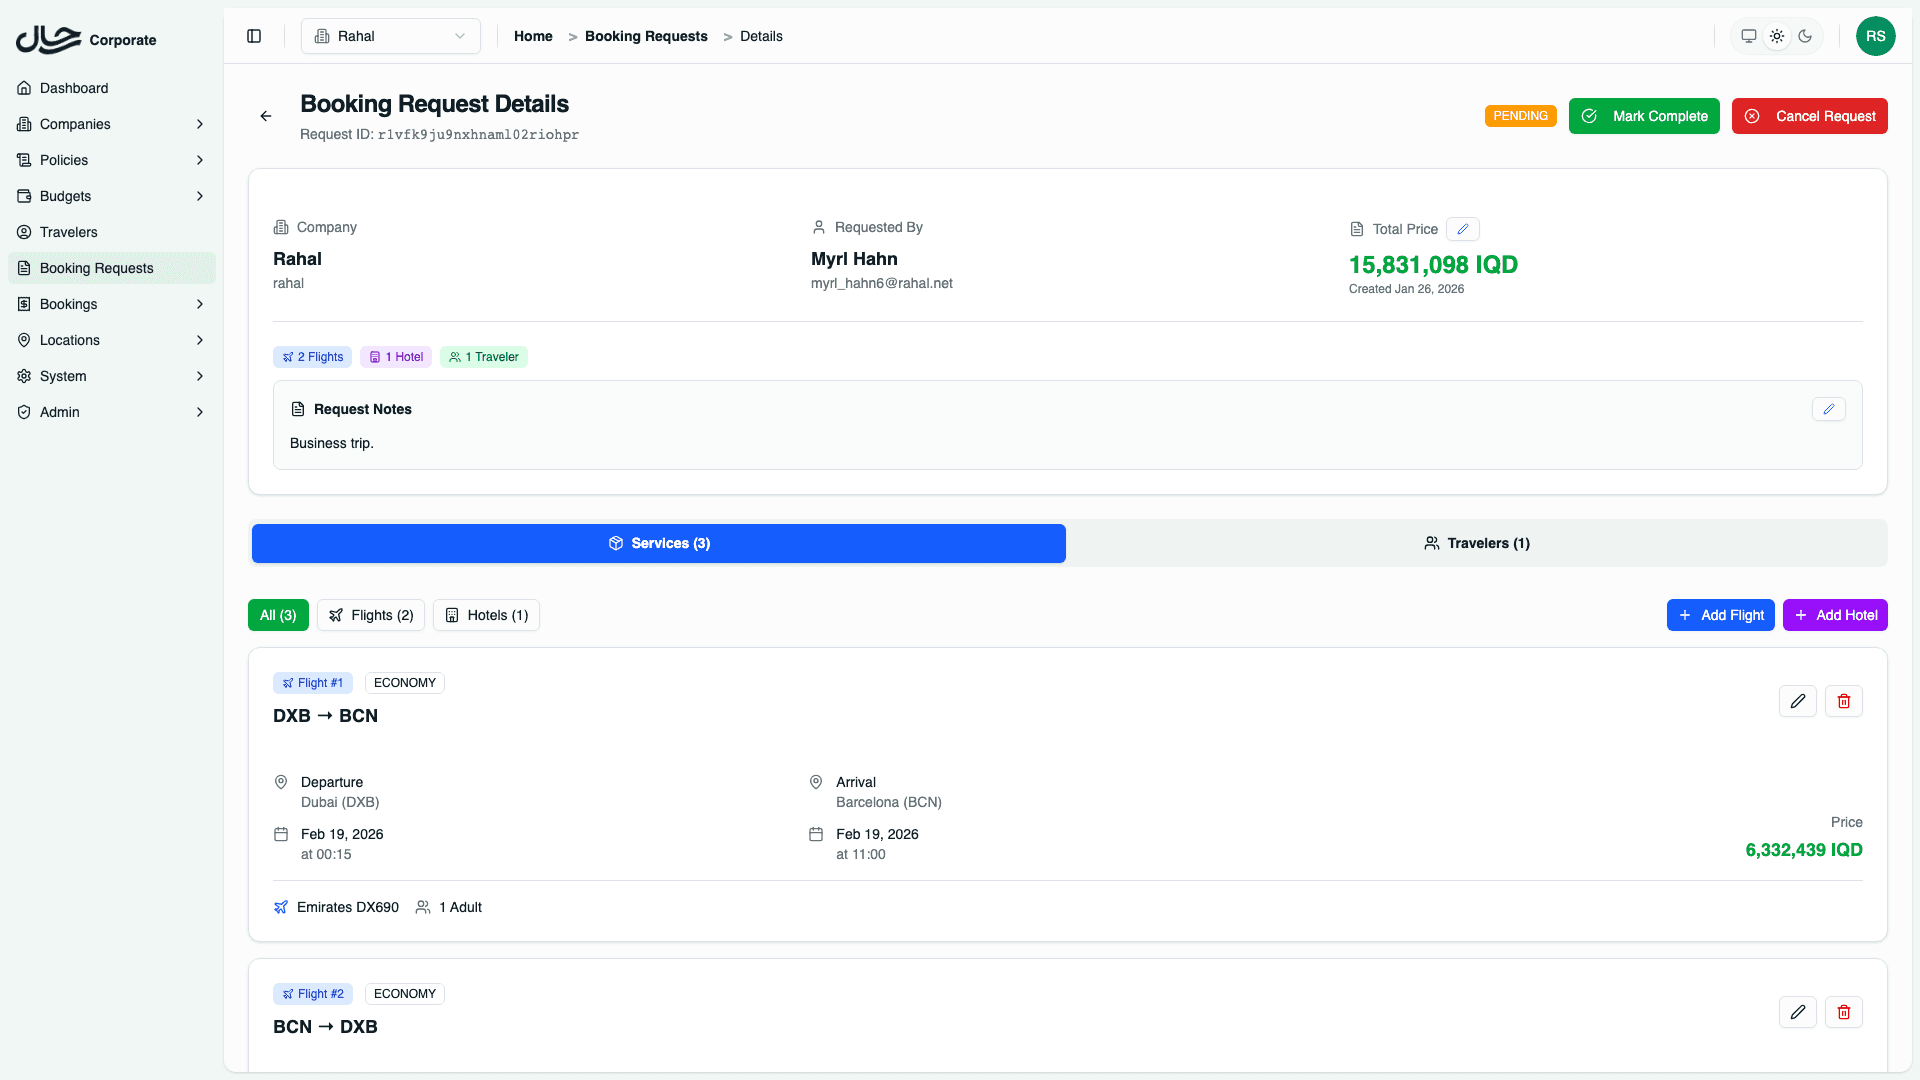The image size is (1920, 1080).
Task: Click the Mark Complete button
Action: point(1643,116)
